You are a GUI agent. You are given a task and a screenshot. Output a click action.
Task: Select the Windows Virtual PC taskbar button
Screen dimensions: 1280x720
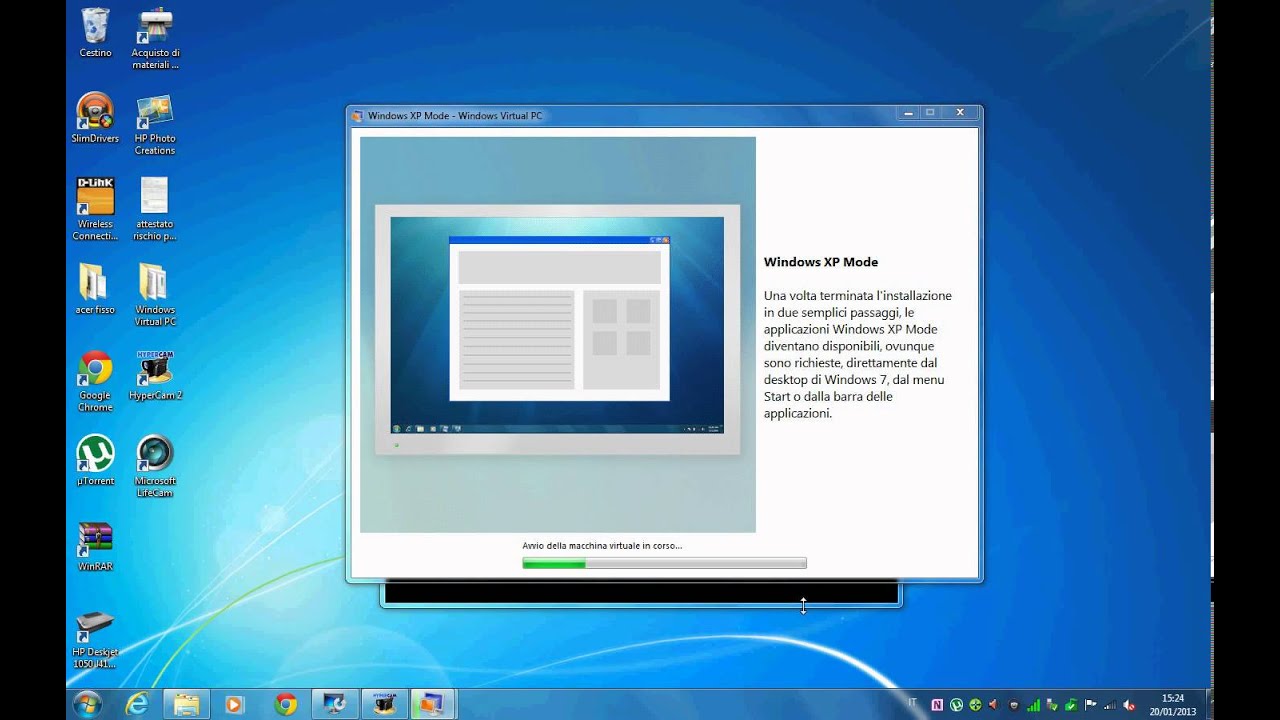tap(432, 704)
